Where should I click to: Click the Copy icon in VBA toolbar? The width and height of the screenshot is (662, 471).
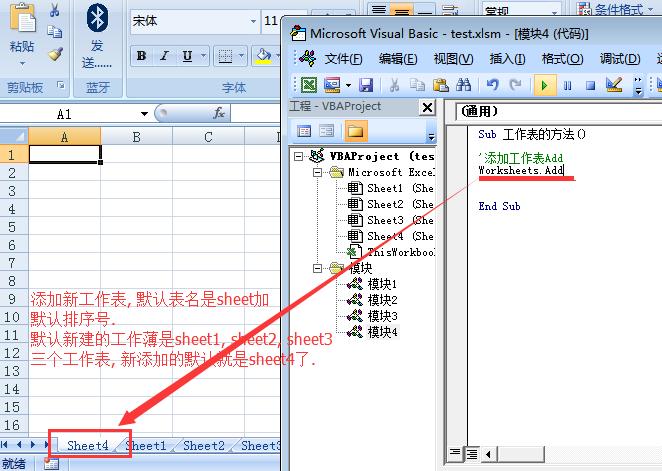(417, 85)
